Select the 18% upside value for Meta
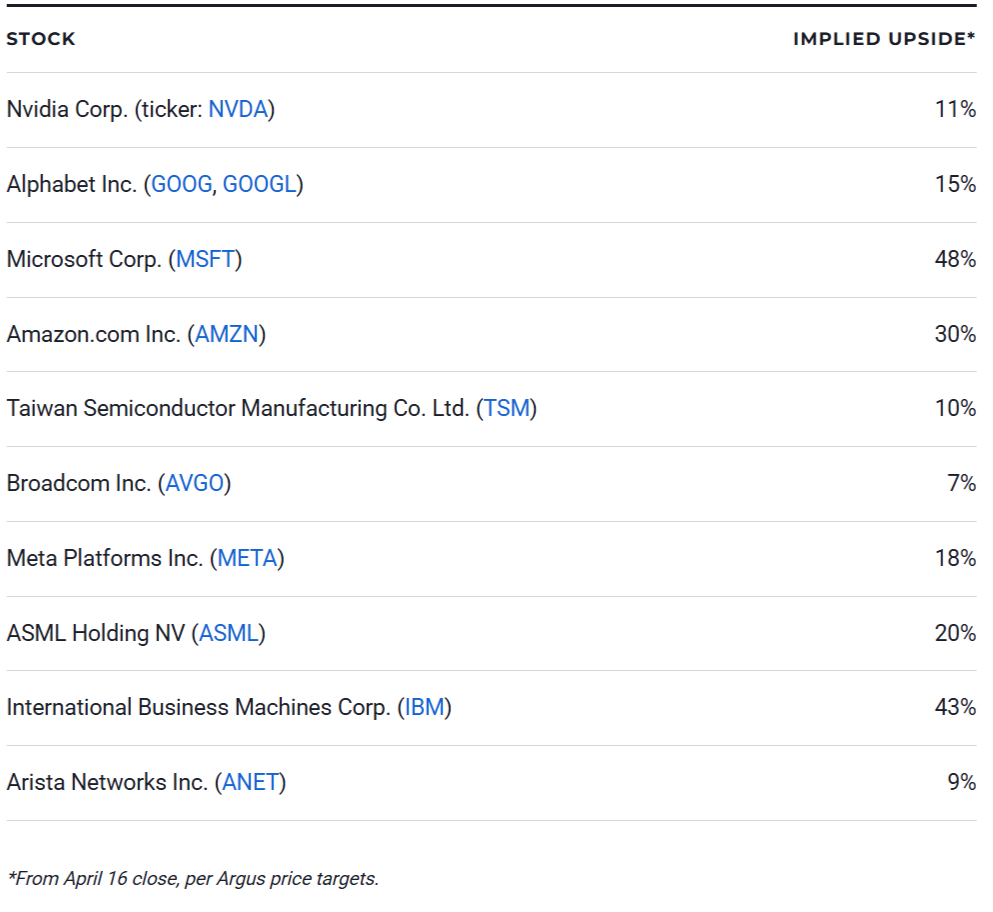Image resolution: width=993 pixels, height=912 pixels. 956,558
